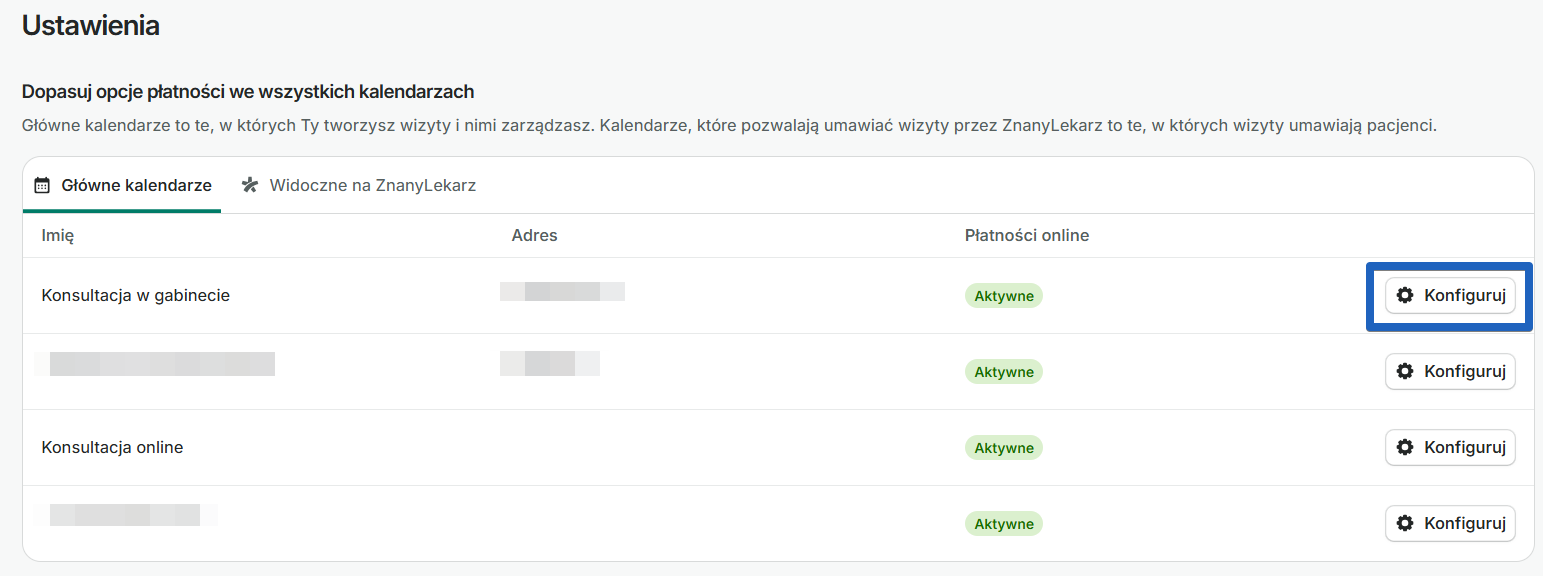The image size is (1543, 576).
Task: Click gear icon in Konsultacja online row
Action: (x=1405, y=447)
